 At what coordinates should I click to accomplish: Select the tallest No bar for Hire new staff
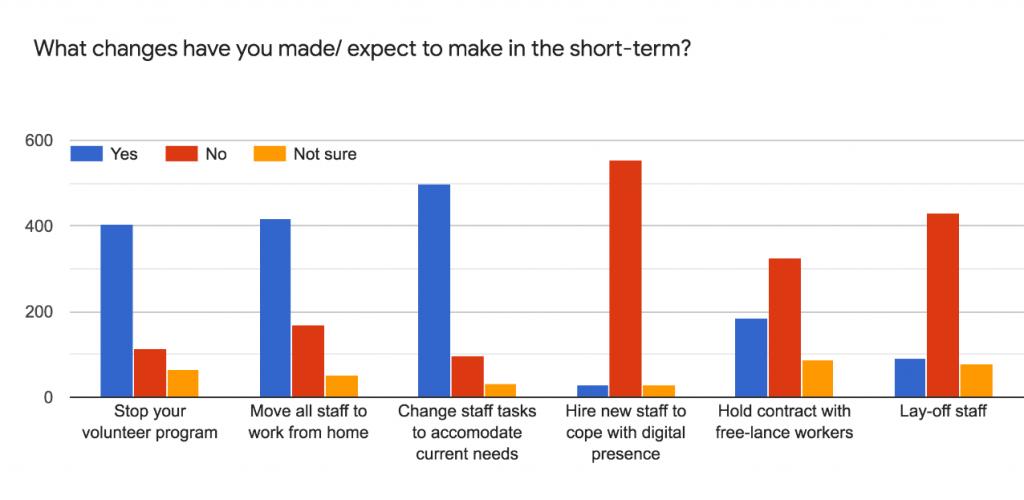click(x=625, y=279)
